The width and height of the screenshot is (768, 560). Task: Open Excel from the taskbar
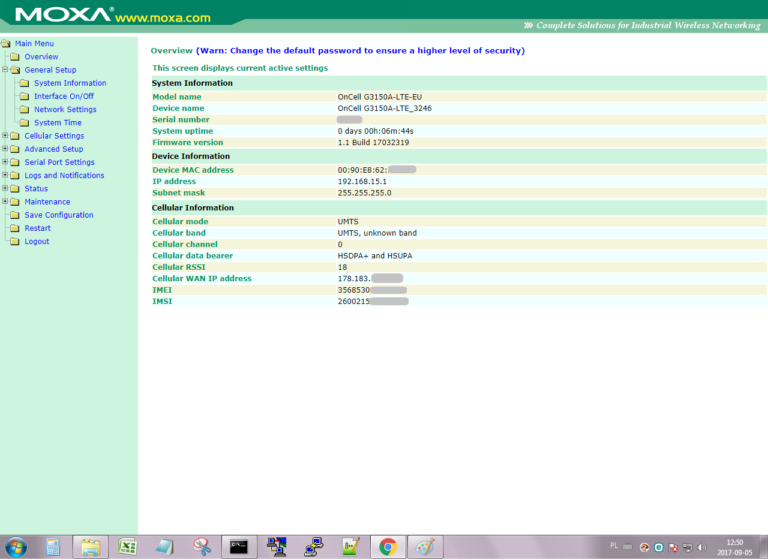[x=127, y=547]
